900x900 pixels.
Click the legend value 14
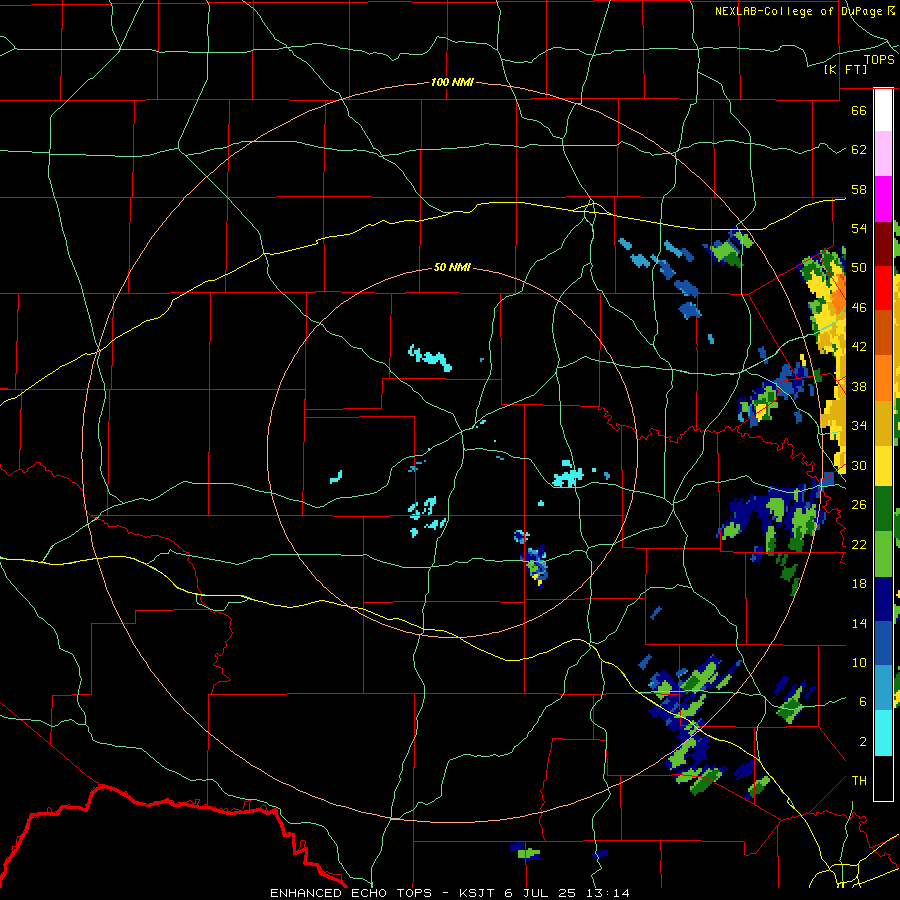pos(859,623)
